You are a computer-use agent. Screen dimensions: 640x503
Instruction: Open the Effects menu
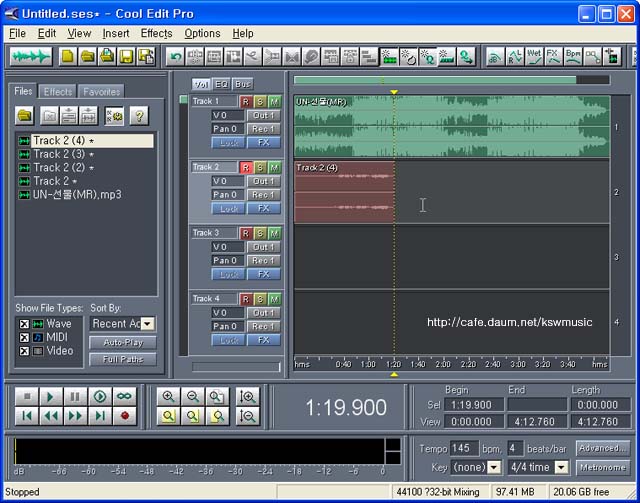[x=157, y=33]
